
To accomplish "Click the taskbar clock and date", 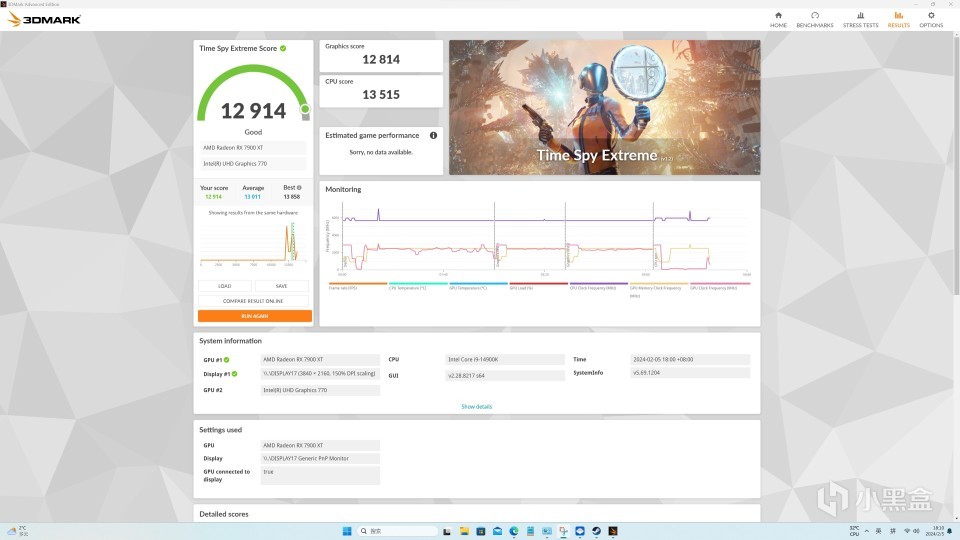I will tap(937, 531).
